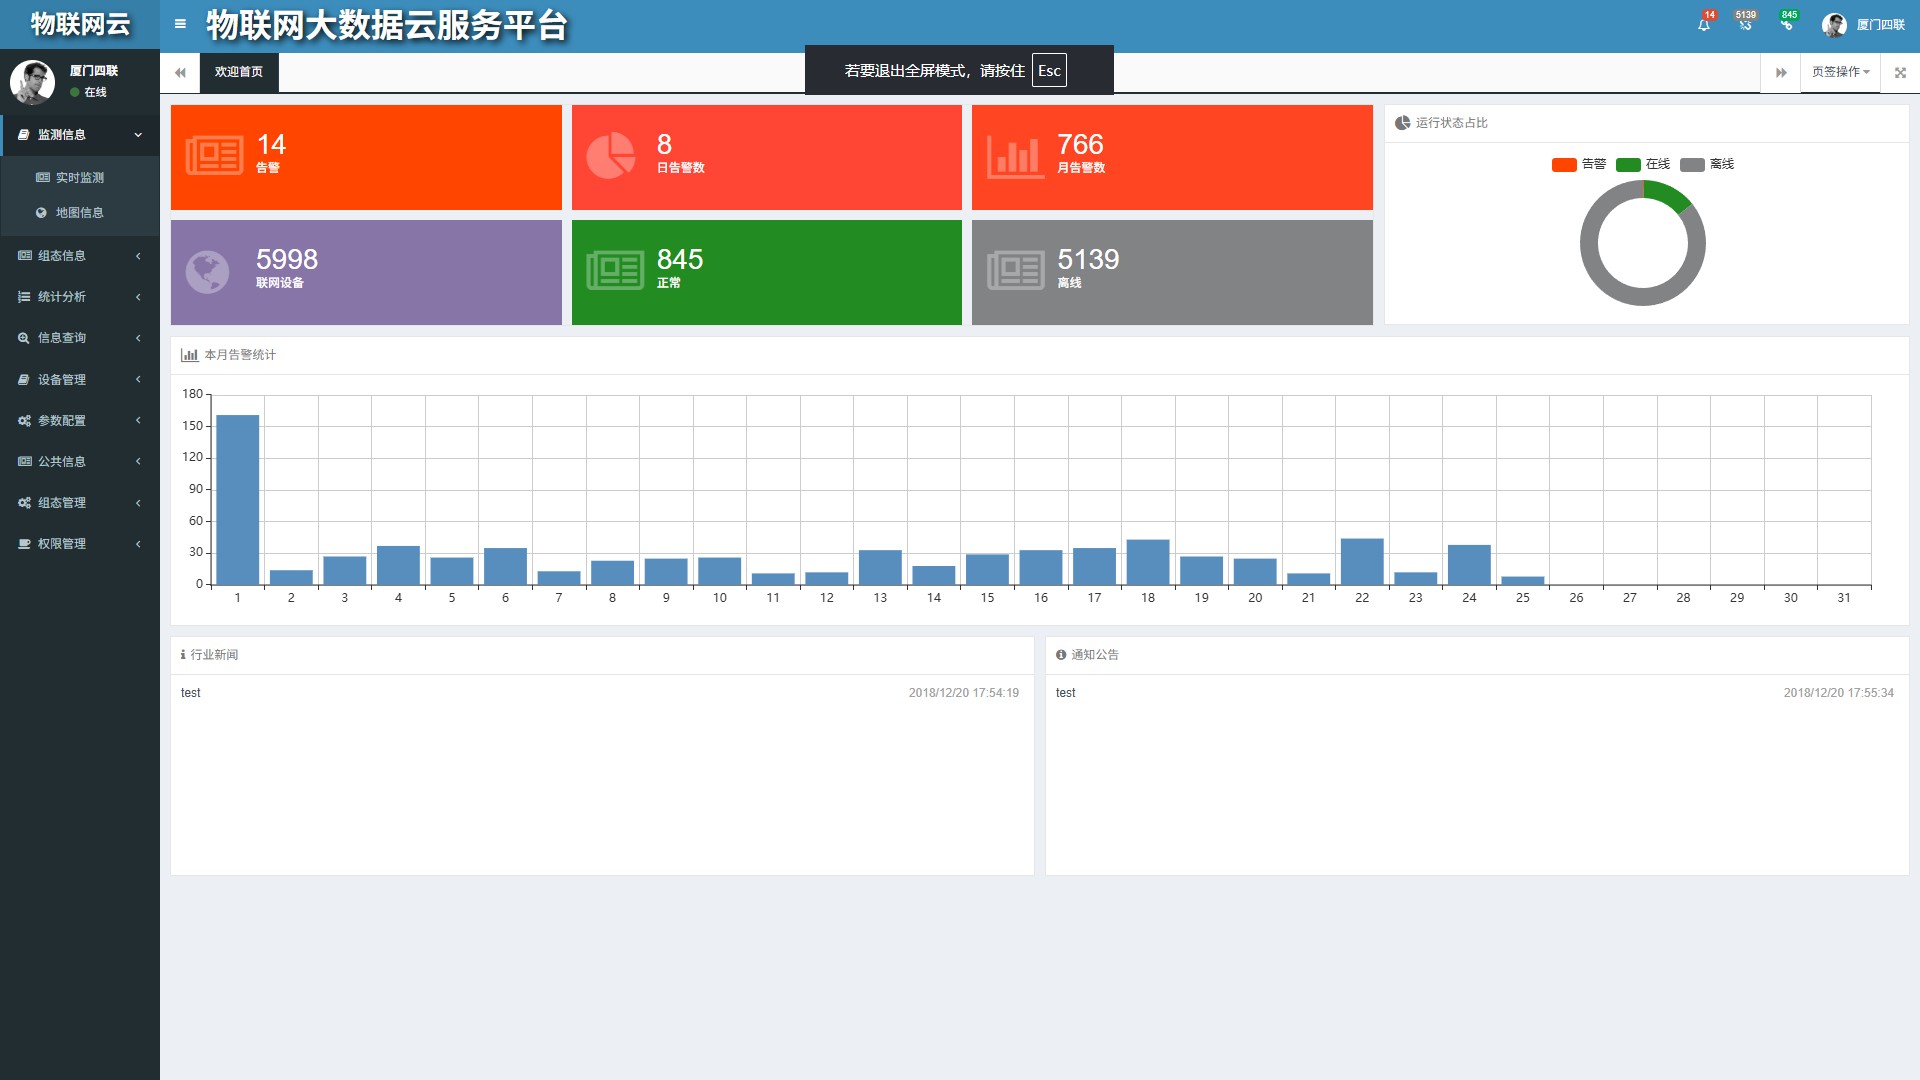Open 地图信息 submenu link
Image resolution: width=1920 pixels, height=1080 pixels.
pyautogui.click(x=80, y=213)
